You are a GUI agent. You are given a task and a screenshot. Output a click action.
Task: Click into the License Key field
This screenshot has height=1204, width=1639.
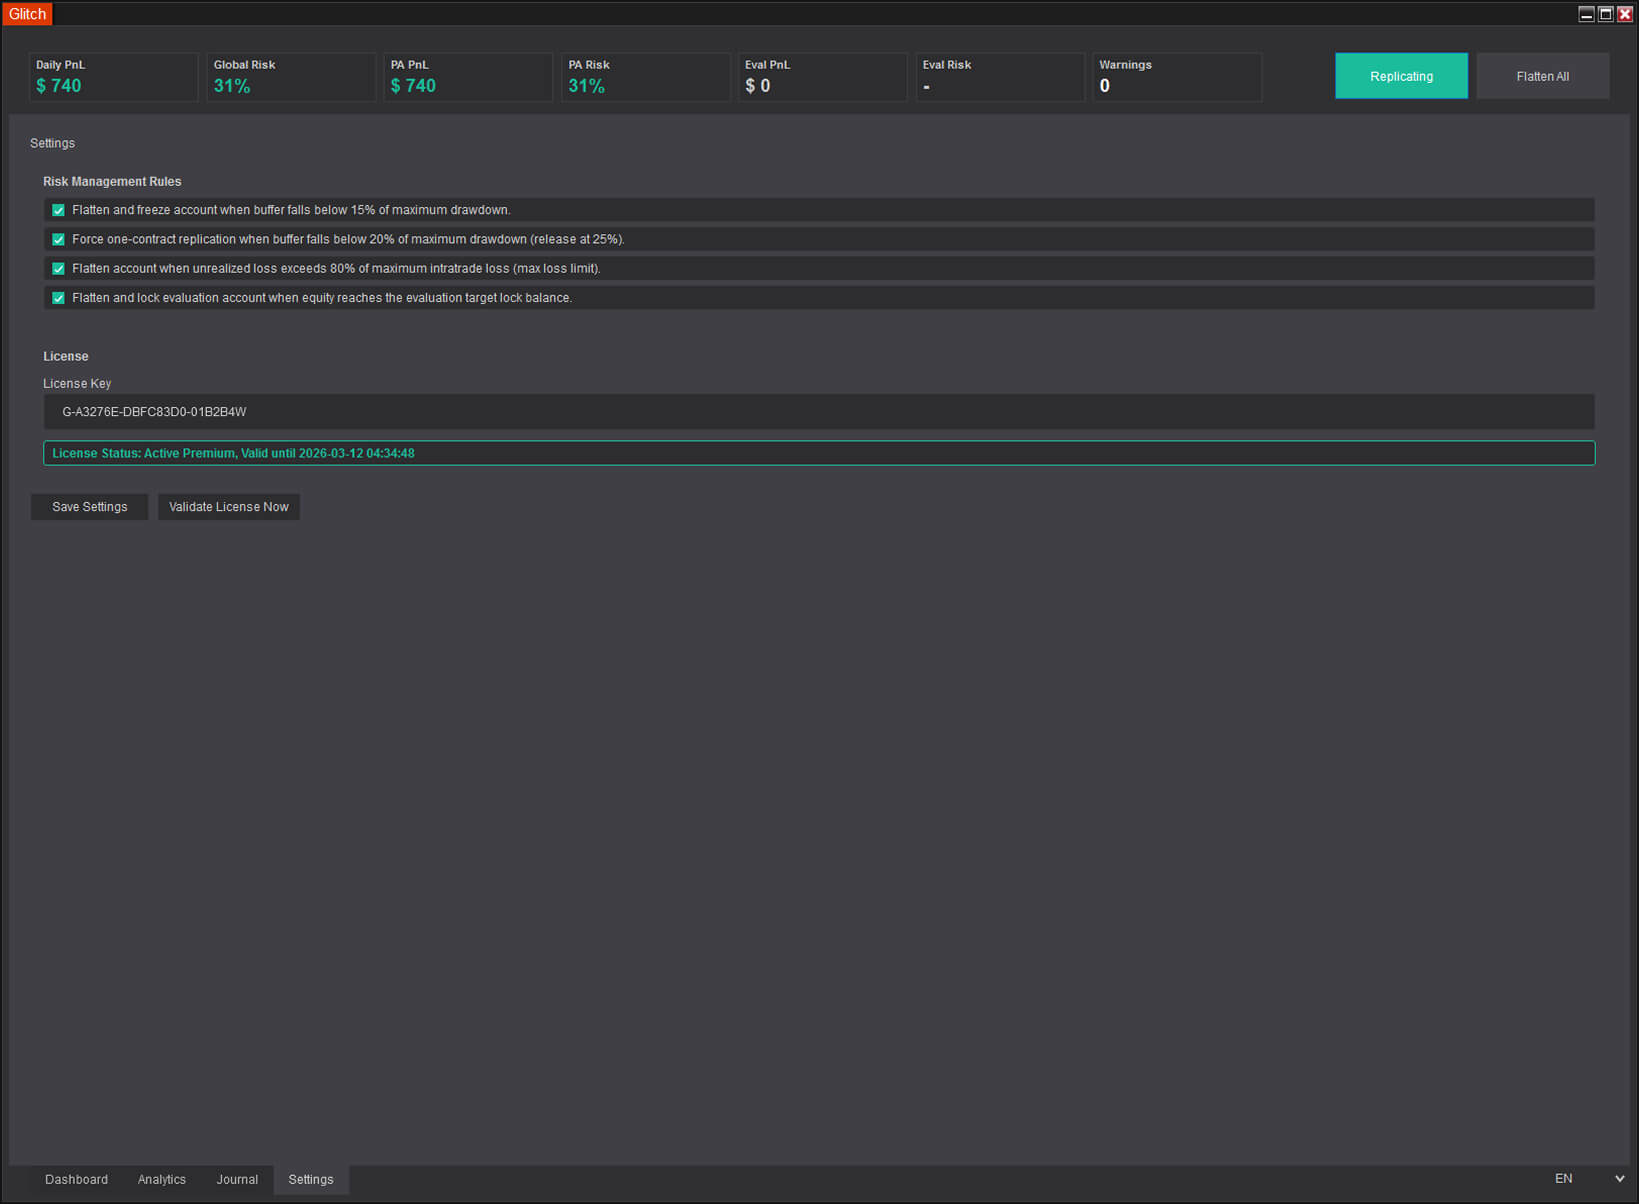tap(818, 412)
